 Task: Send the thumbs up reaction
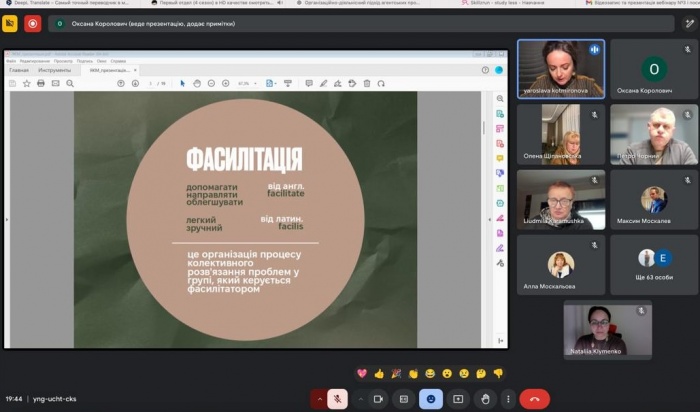point(379,373)
